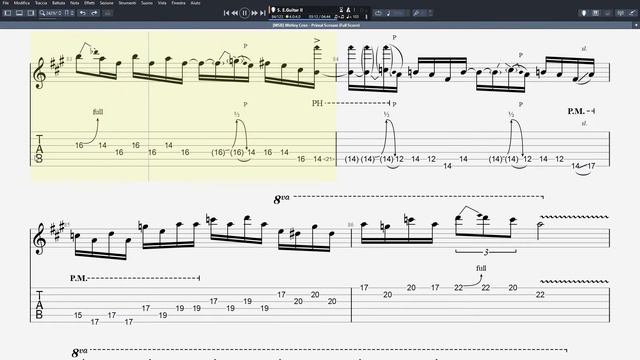Open the Nota menu

pyautogui.click(x=74, y=3)
